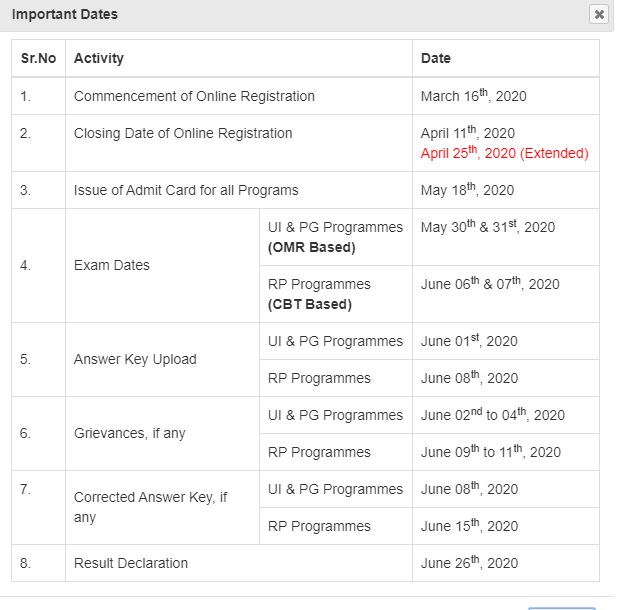
Task: Close the Important Dates dialog
Action: point(598,14)
